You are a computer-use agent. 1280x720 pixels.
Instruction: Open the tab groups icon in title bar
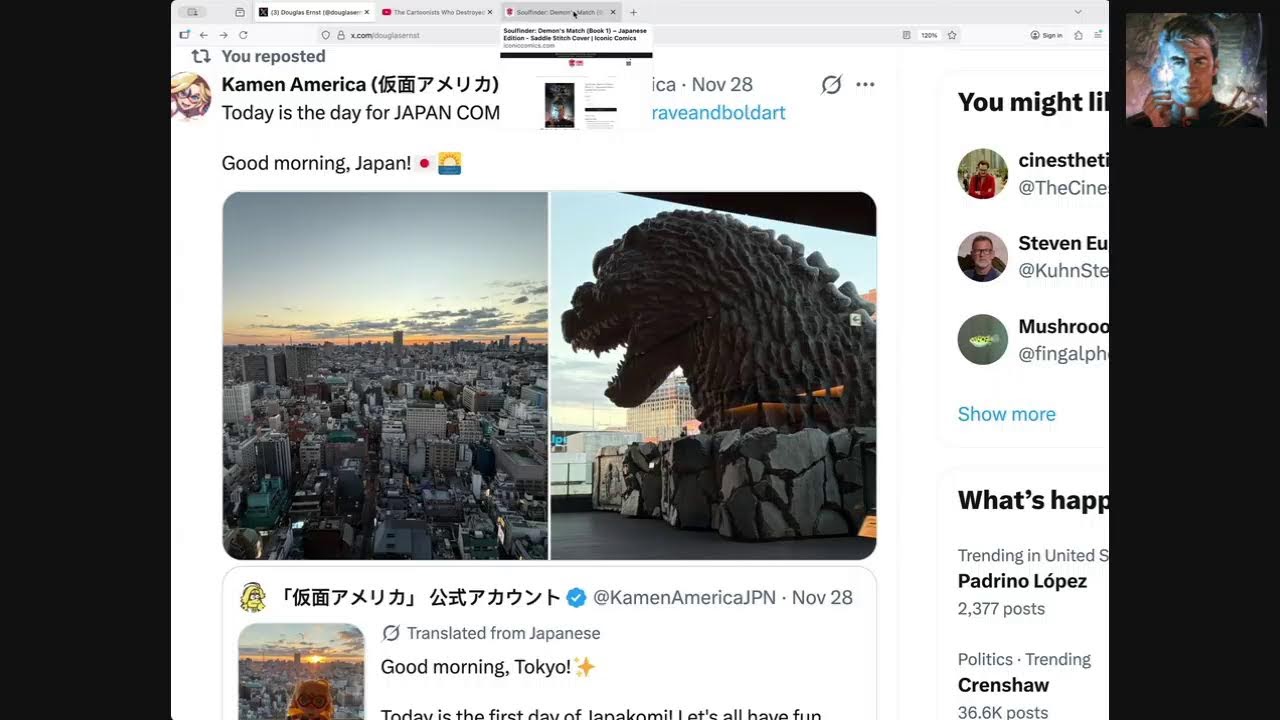pyautogui.click(x=240, y=12)
